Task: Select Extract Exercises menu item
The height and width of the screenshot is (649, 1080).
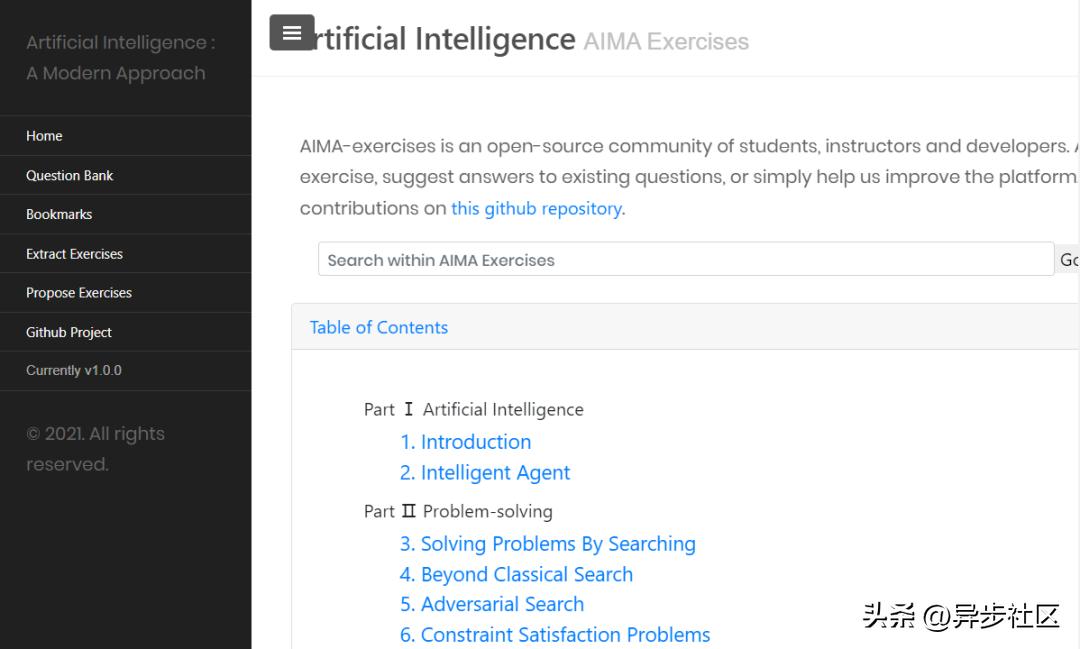Action: pos(74,254)
